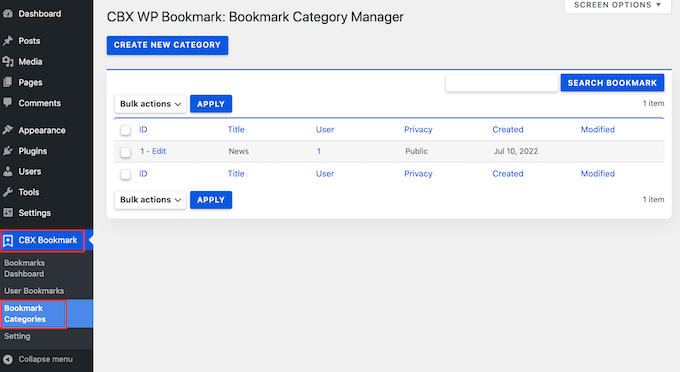The image size is (680, 372).
Task: Open the Settings menu item
Action: pos(34,213)
